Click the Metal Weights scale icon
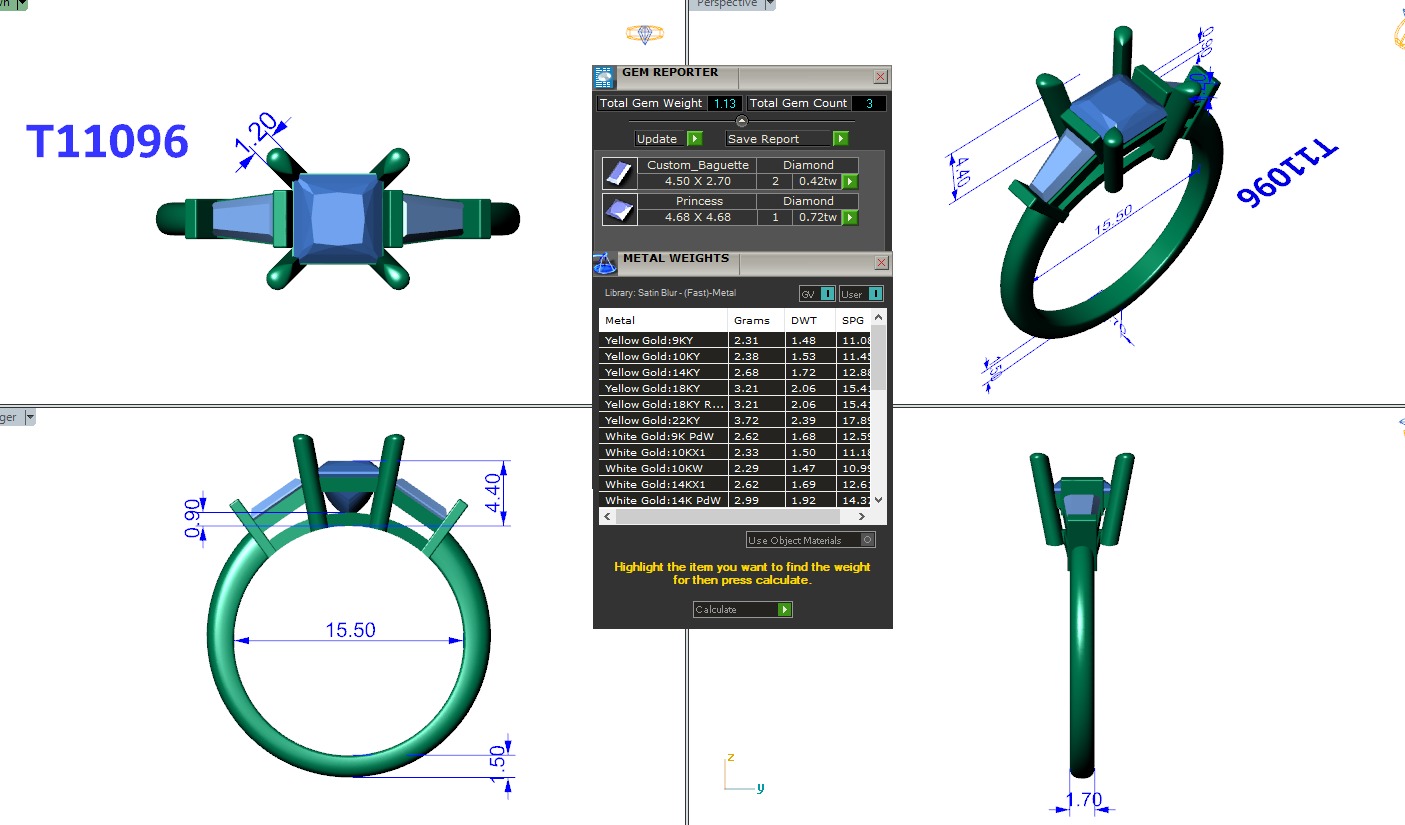Viewport: 1405px width, 825px height. (605, 263)
